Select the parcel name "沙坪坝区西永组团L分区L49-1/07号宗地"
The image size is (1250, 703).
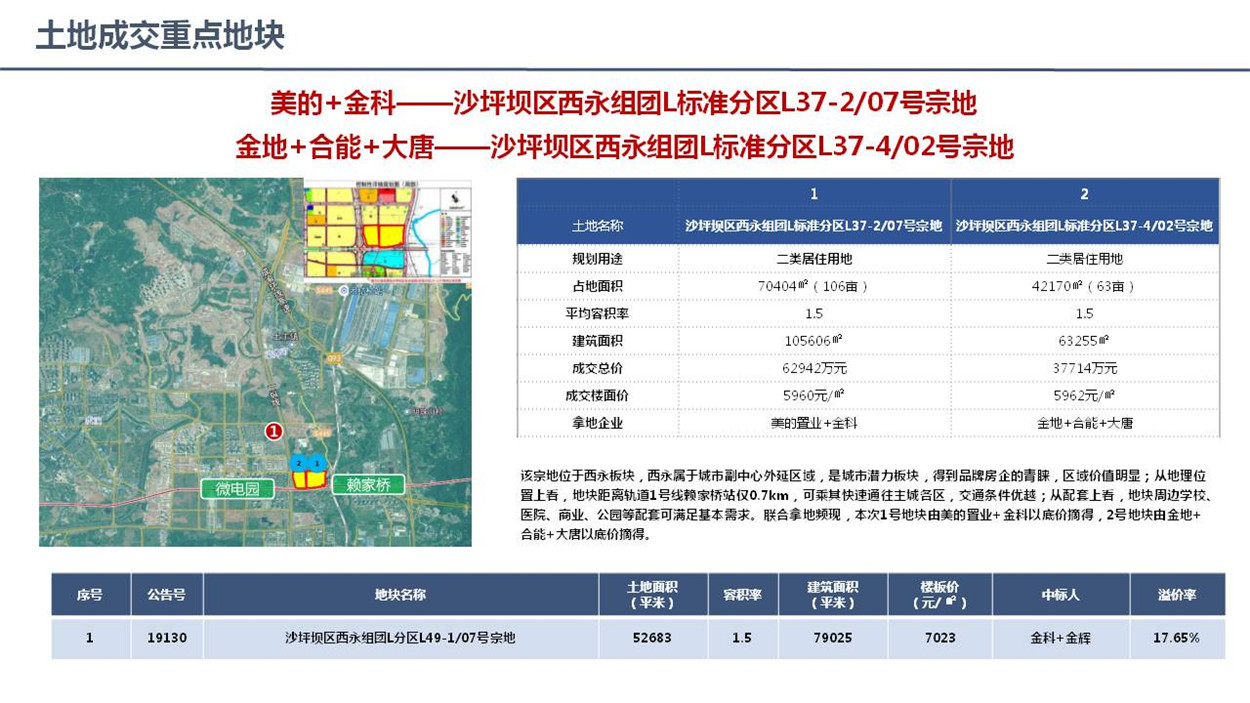click(400, 637)
